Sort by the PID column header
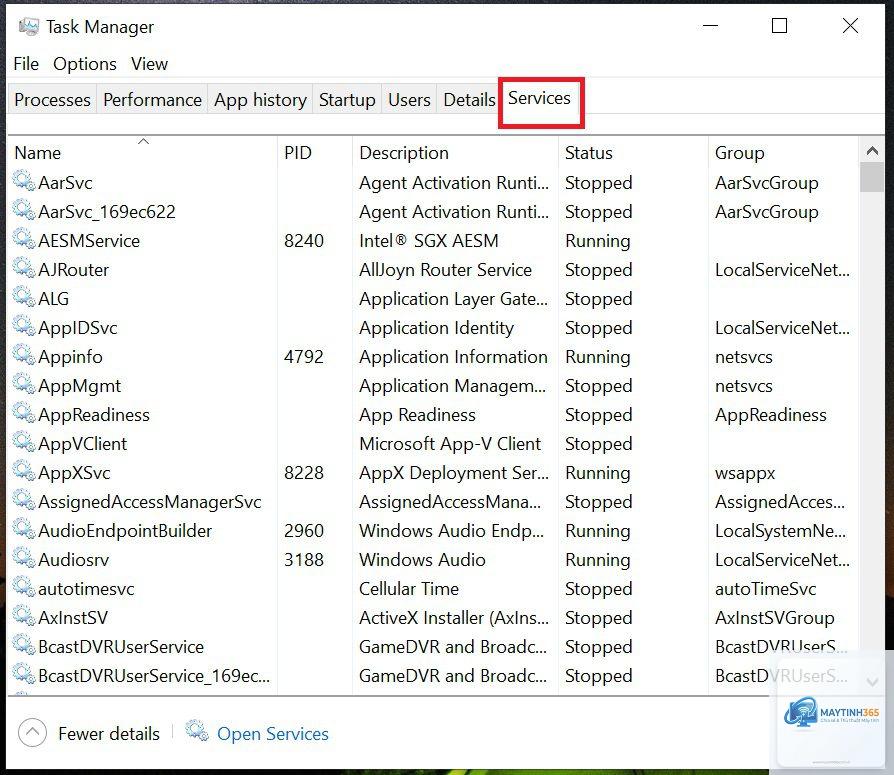 coord(315,153)
